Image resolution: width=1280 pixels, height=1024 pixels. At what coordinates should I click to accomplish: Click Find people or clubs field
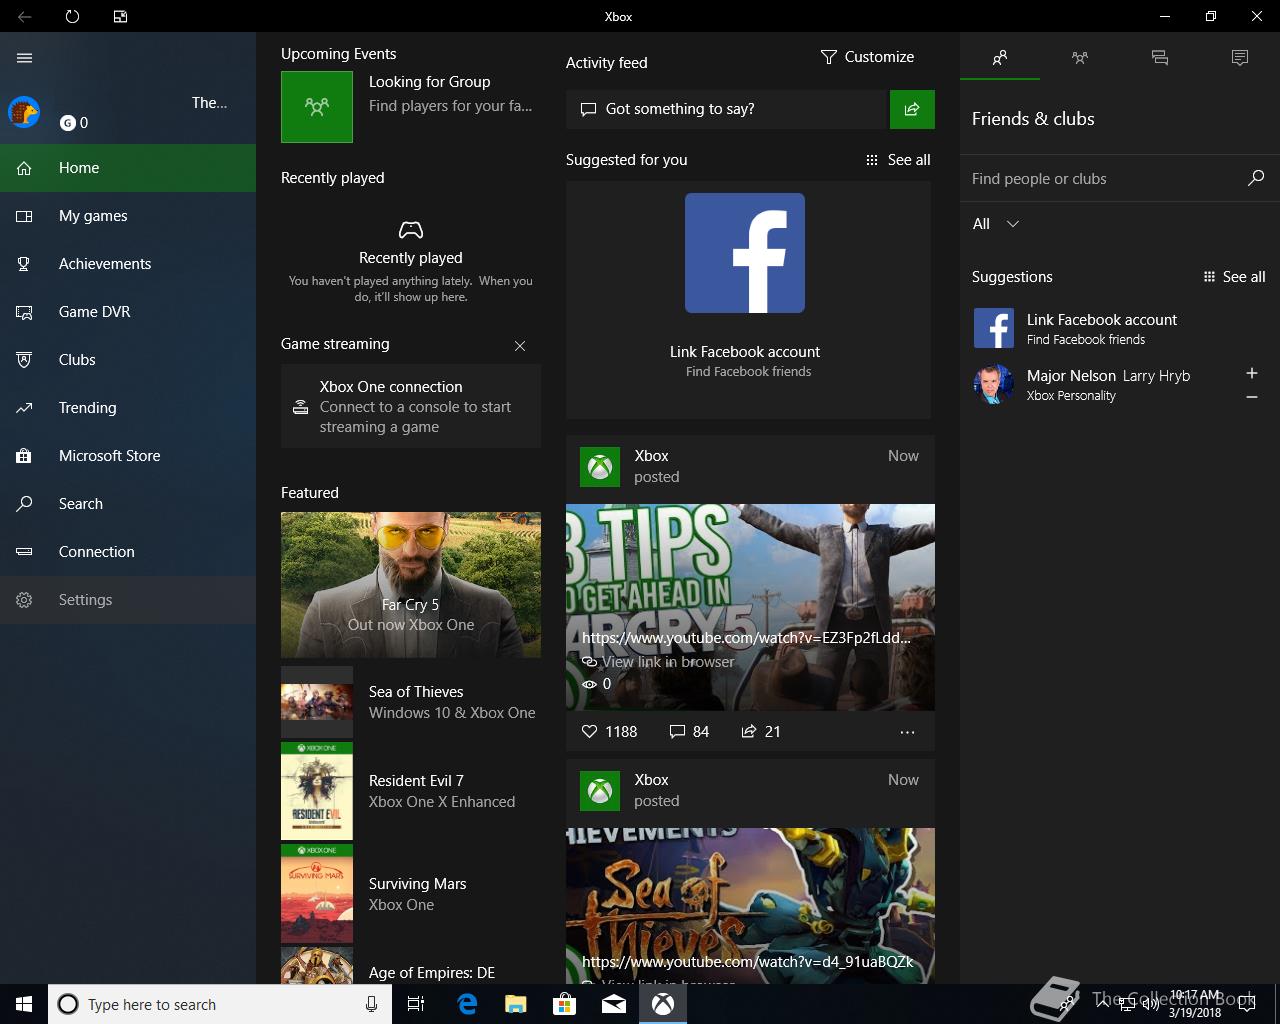pos(1100,179)
